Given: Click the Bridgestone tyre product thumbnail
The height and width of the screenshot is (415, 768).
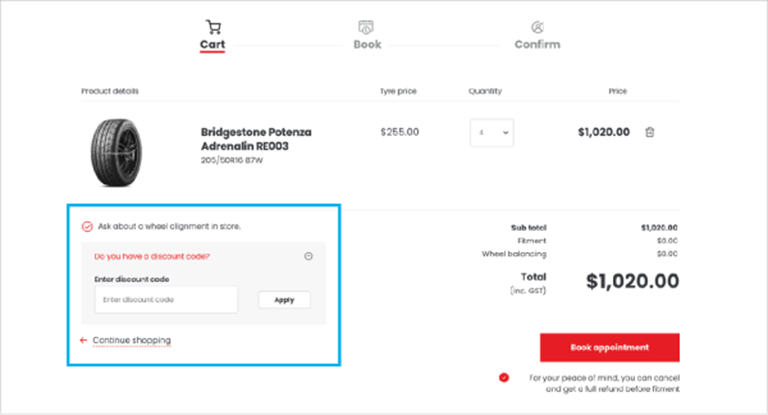Looking at the screenshot, I should coord(116,152).
